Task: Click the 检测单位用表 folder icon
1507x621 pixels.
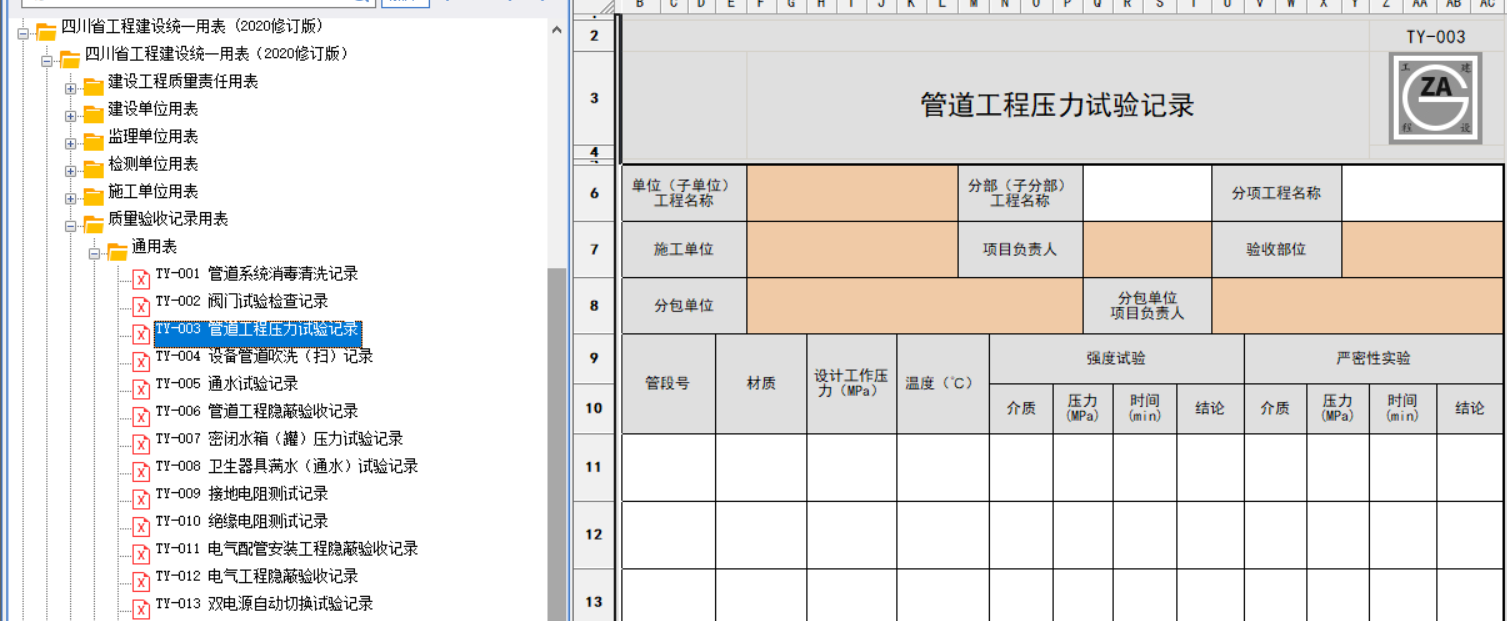Action: (94, 169)
